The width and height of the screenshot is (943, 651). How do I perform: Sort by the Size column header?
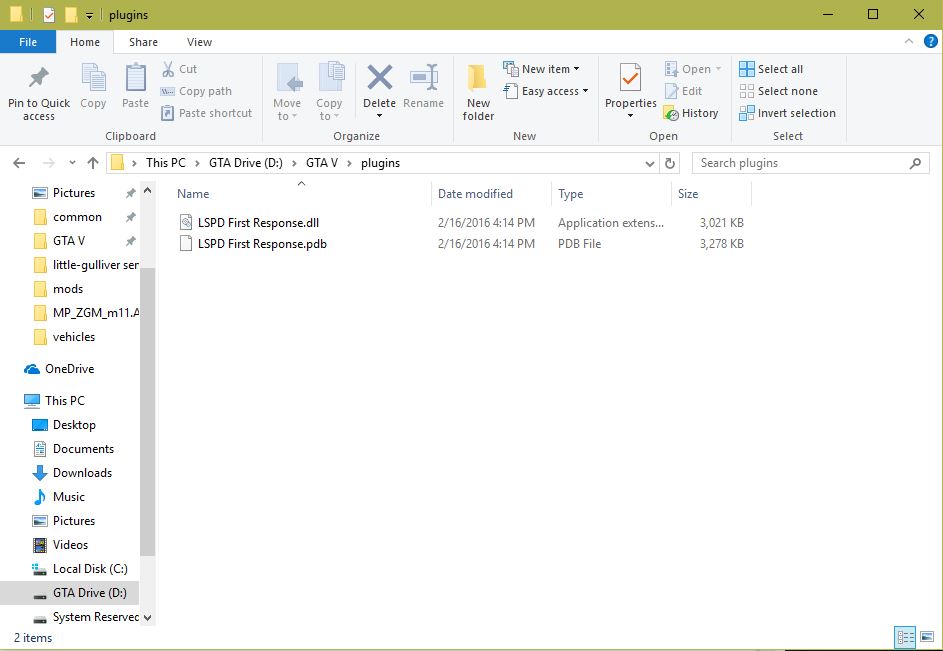tap(688, 194)
